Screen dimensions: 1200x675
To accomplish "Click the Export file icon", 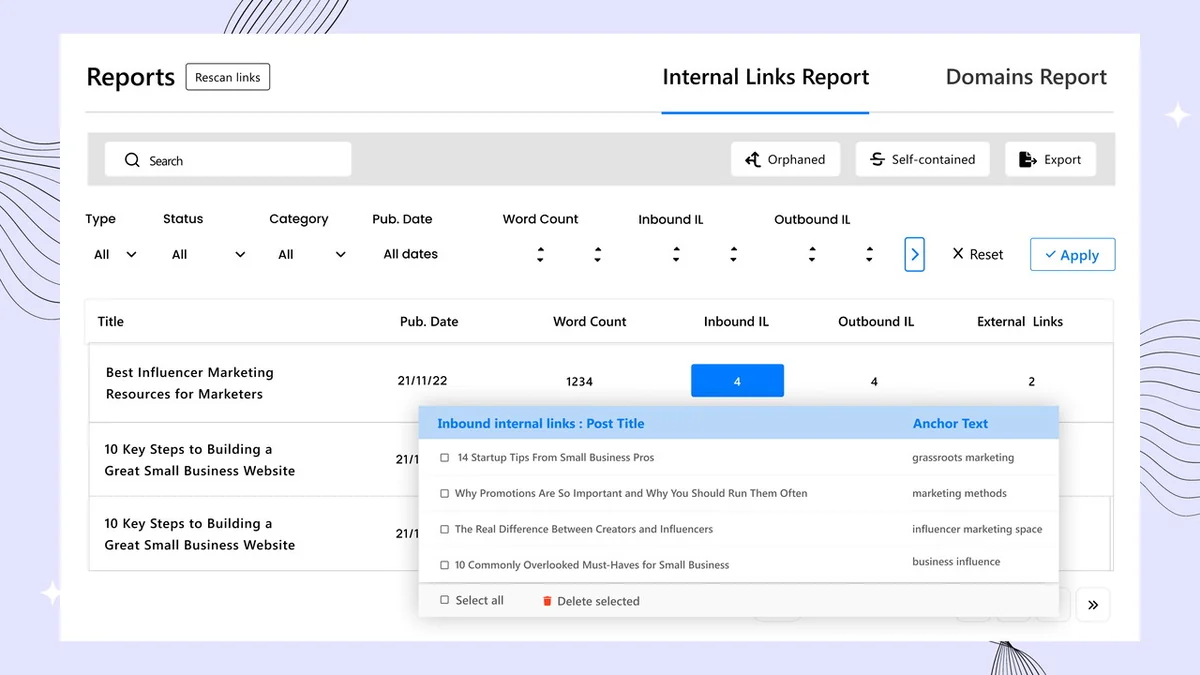I will [x=1027, y=160].
